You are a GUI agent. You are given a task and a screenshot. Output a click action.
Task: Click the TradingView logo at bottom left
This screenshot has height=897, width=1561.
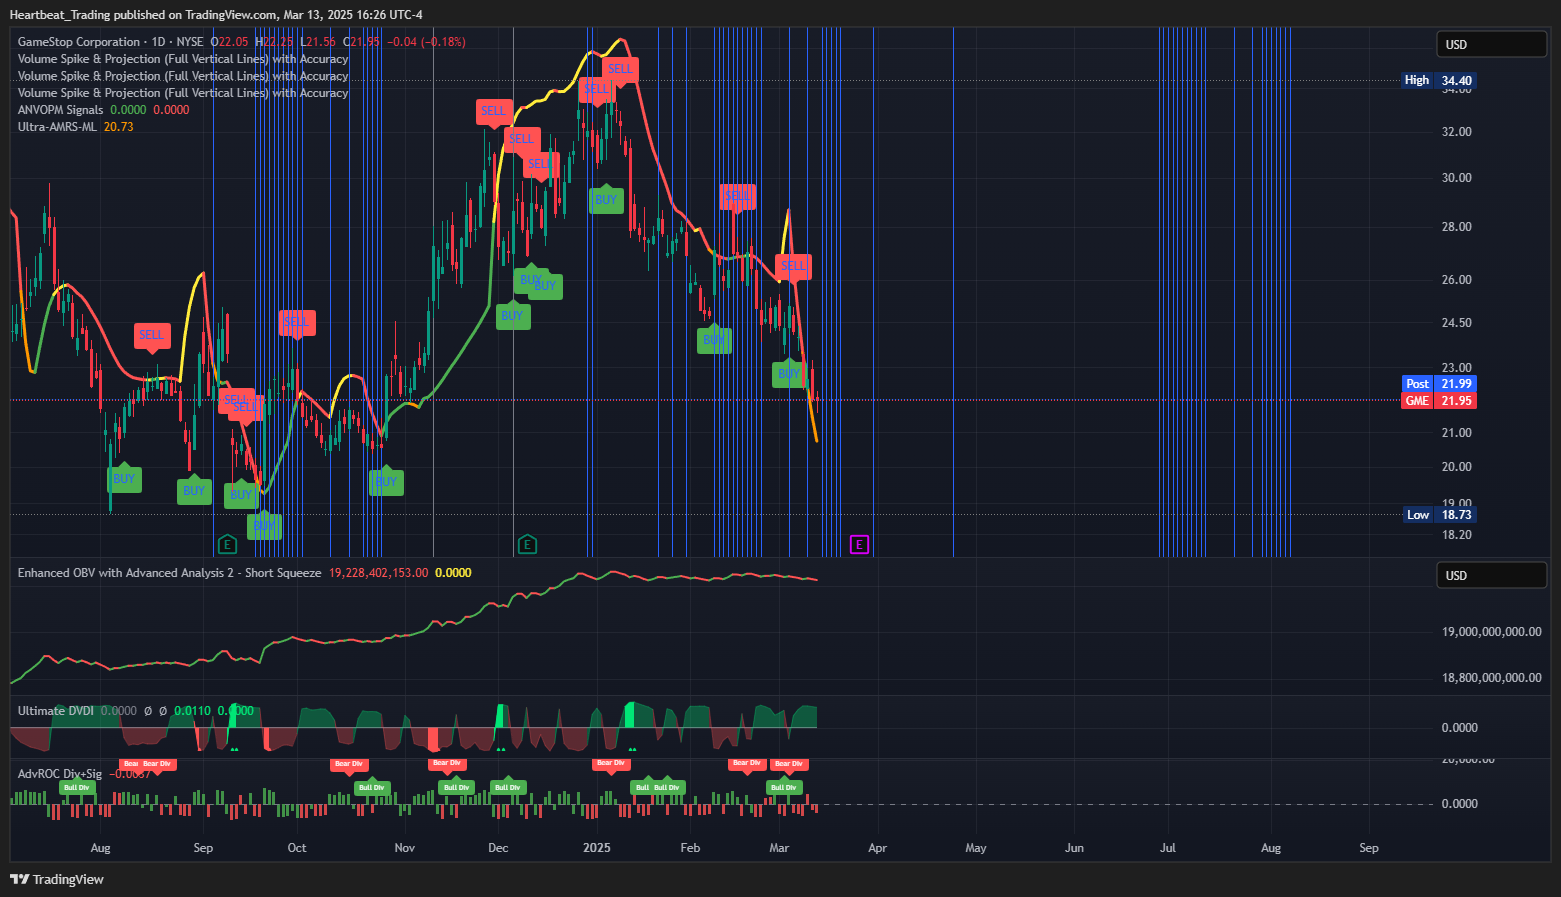tap(57, 879)
